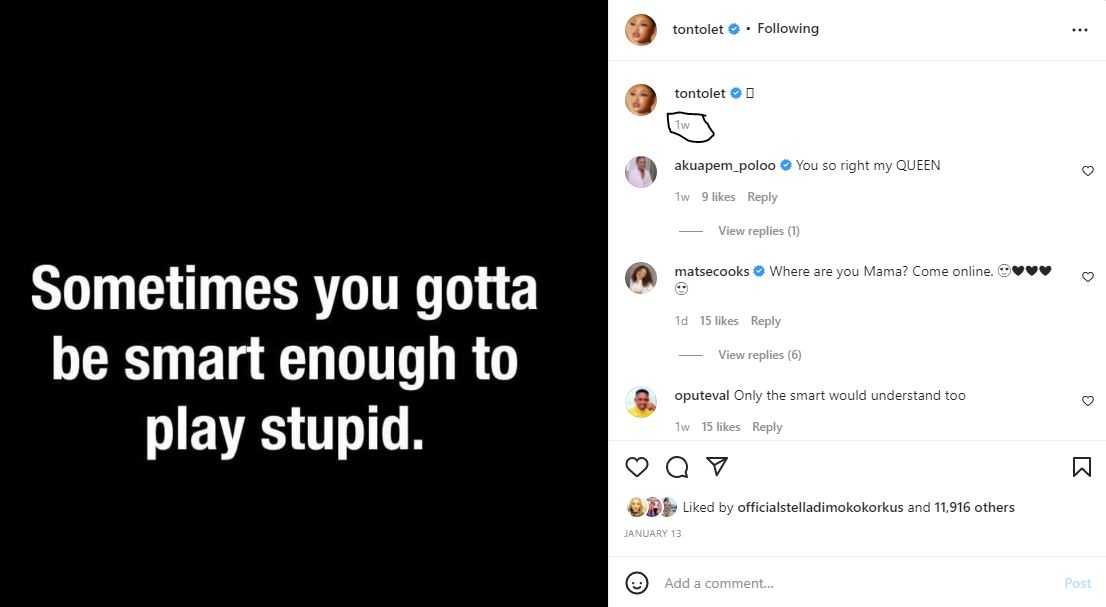Image resolution: width=1106 pixels, height=607 pixels.
Task: Expand View replies (1) under akuapem_poloo
Action: 758,231
